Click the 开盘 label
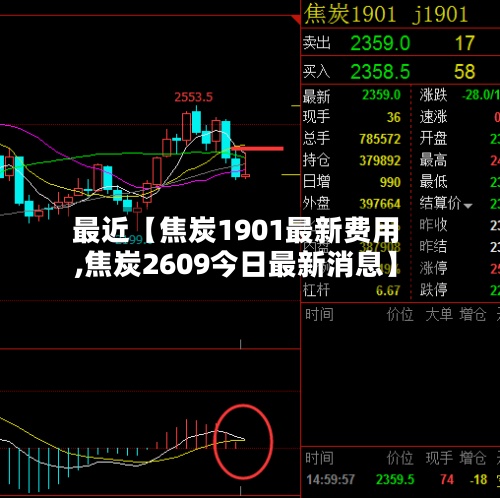 (433, 139)
